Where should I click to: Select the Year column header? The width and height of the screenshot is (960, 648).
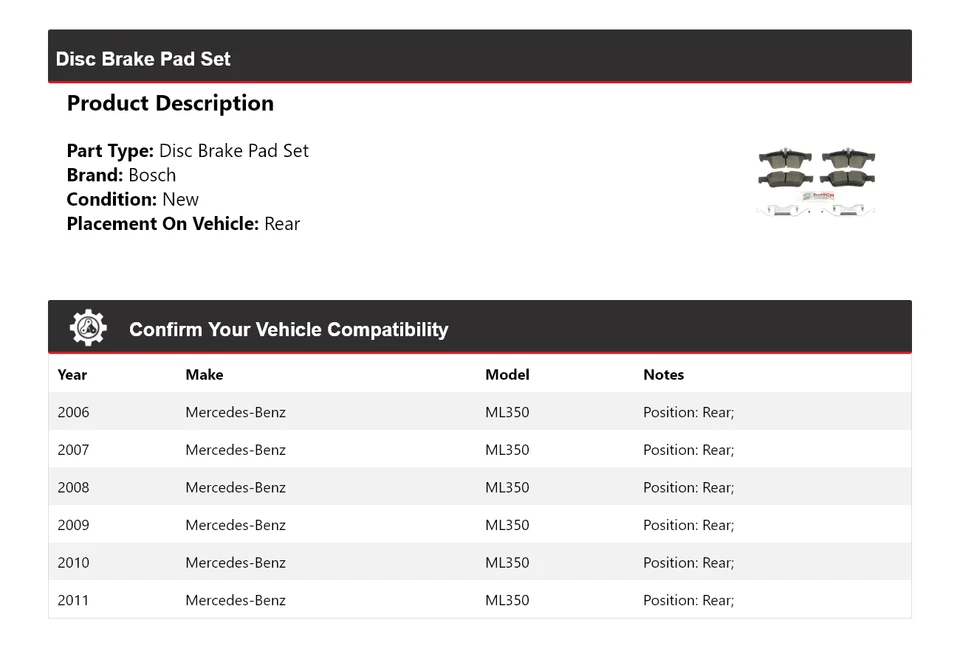[x=72, y=375]
